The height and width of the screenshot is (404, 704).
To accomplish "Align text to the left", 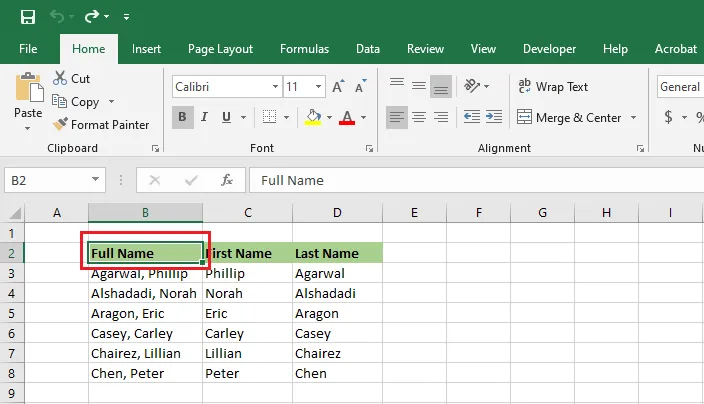I will [x=397, y=117].
